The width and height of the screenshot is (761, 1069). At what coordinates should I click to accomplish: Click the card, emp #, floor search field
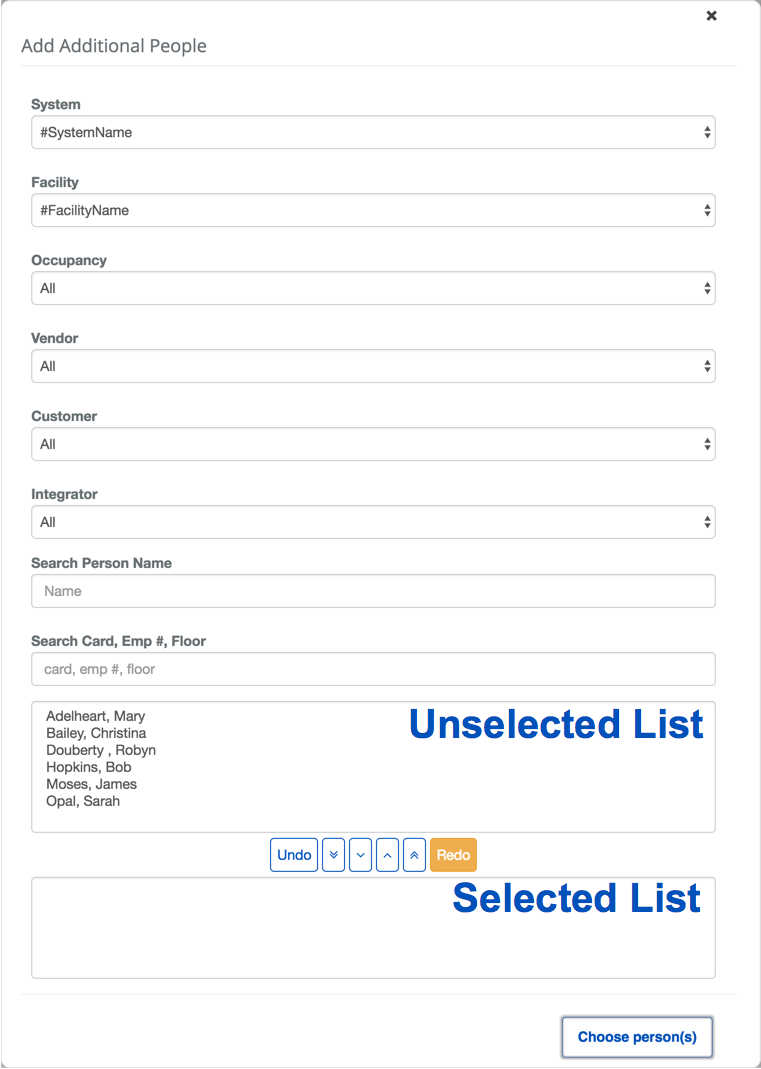tap(373, 669)
